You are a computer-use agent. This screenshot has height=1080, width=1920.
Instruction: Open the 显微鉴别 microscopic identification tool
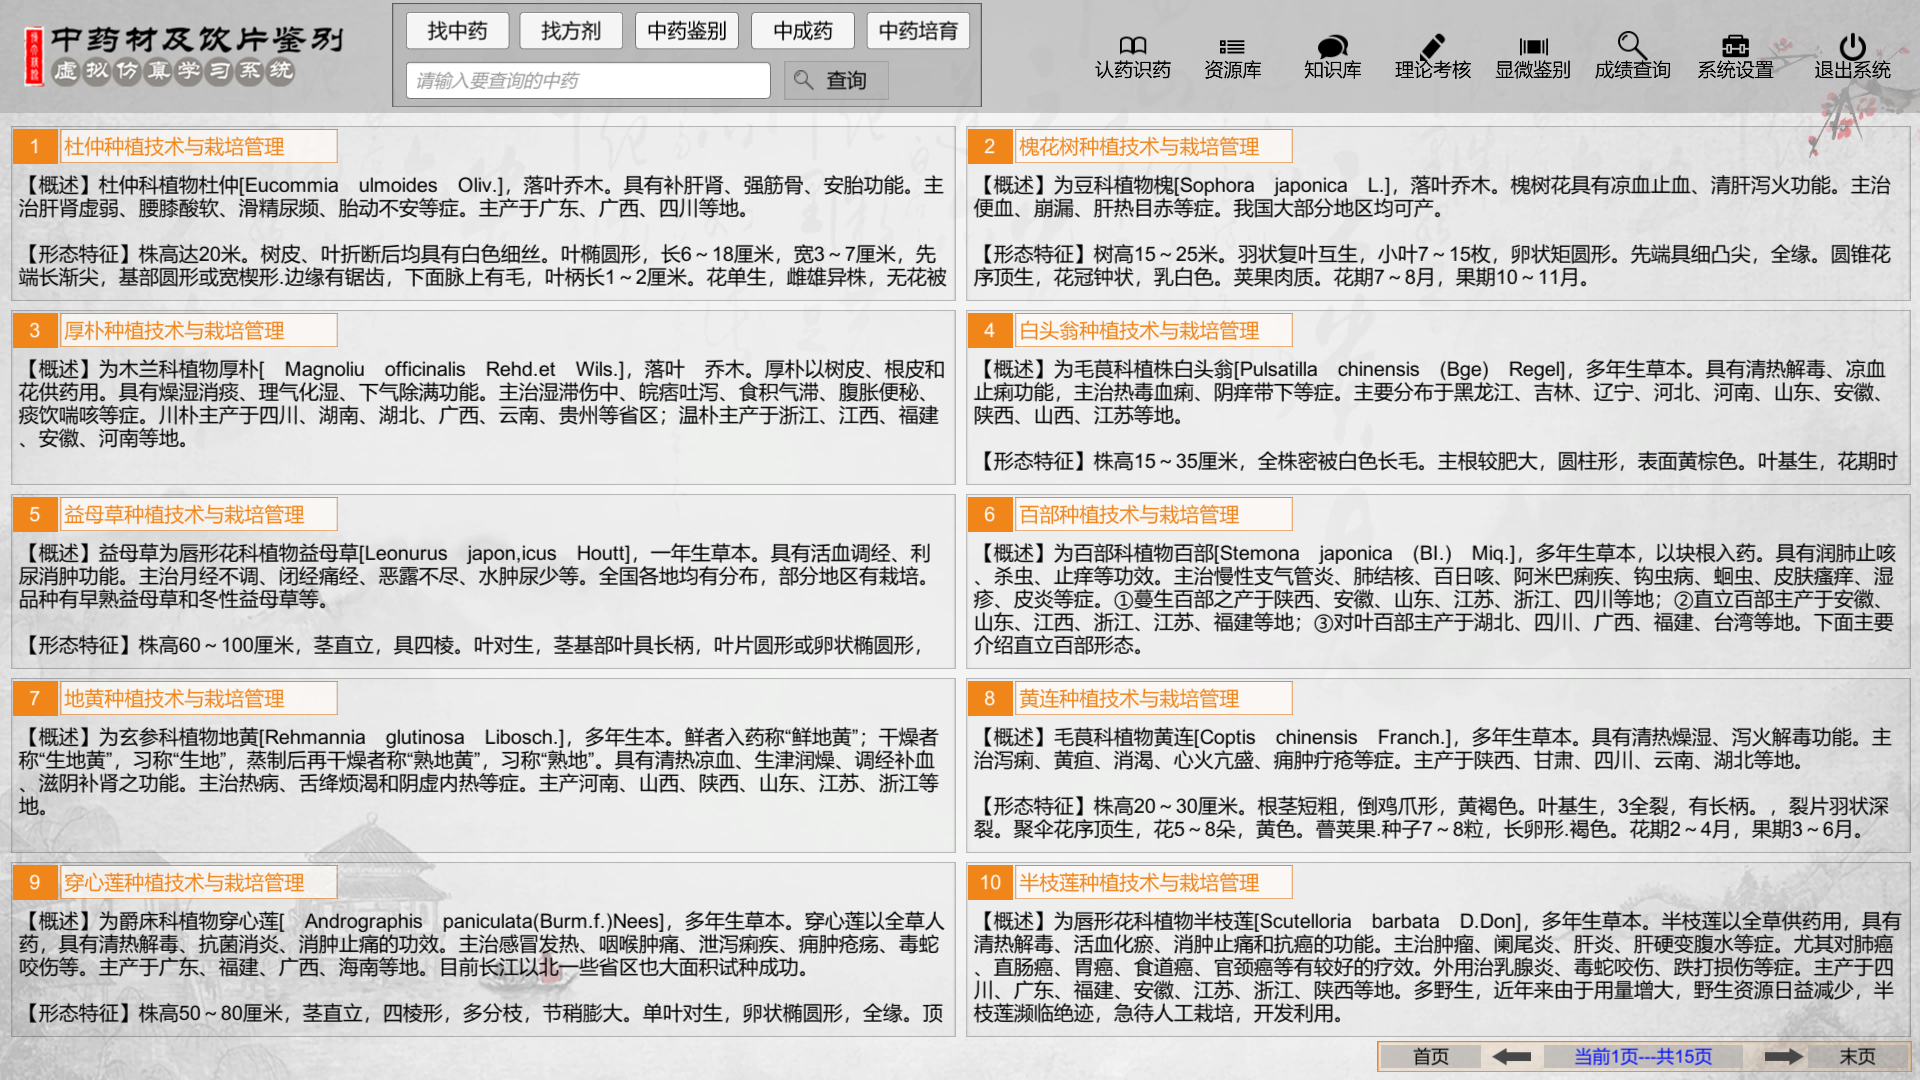[x=1532, y=55]
